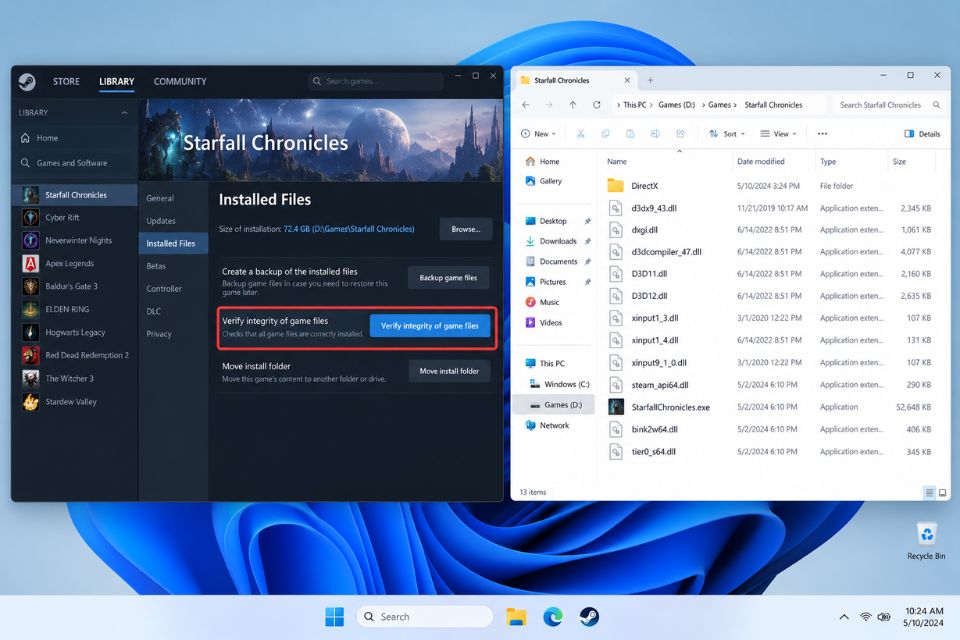The height and width of the screenshot is (640, 960).
Task: Open the STORE tab in Steam
Action: (x=66, y=81)
